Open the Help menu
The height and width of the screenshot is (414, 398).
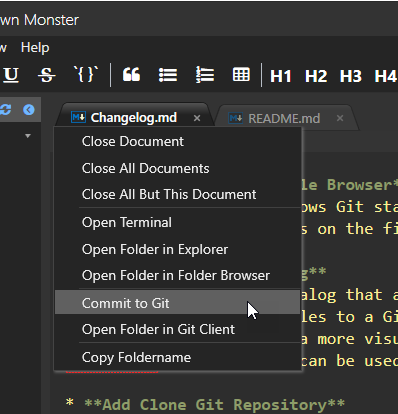35,48
